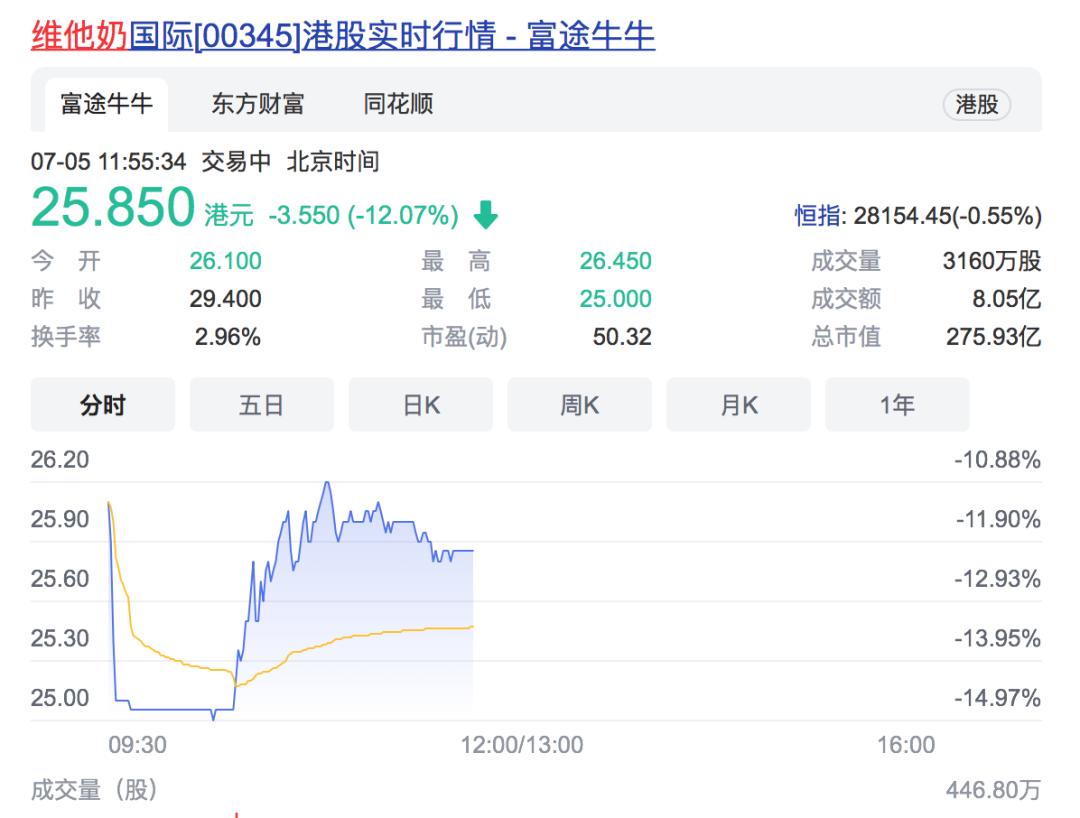
Task: Switch to the 五日 five-day chart
Action: (262, 405)
